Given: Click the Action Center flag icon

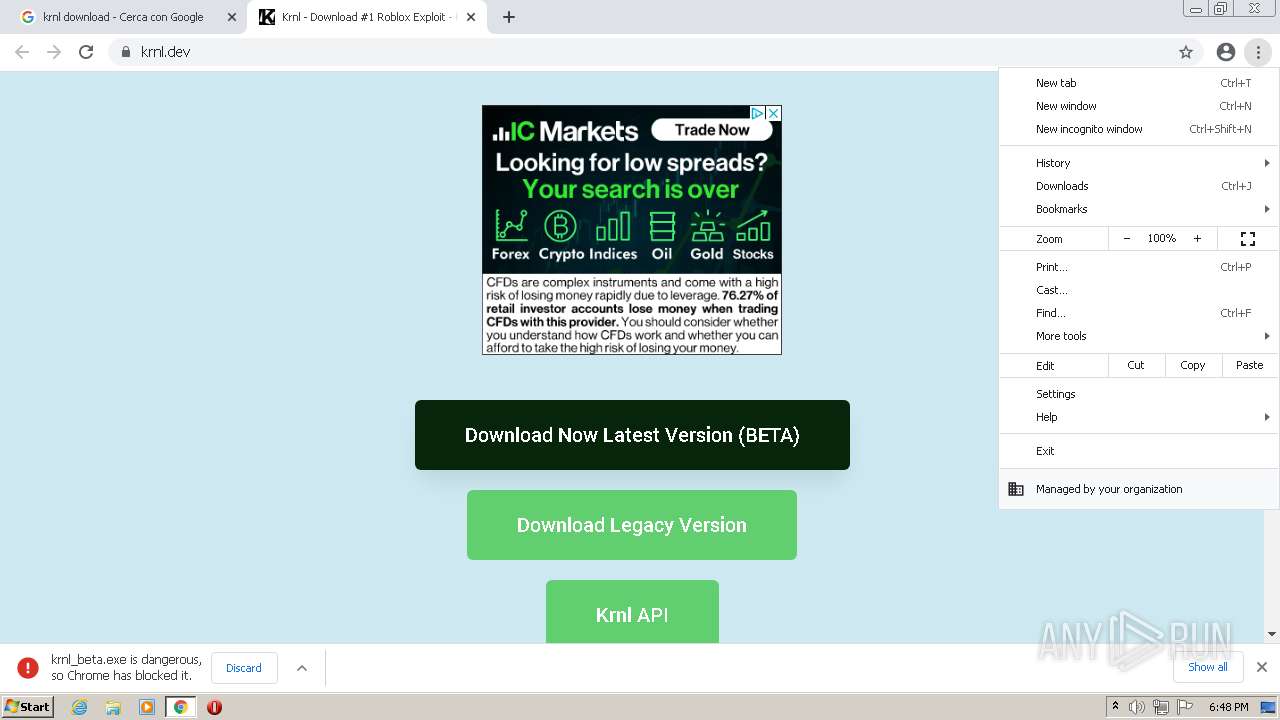Looking at the screenshot, I should [x=1185, y=707].
